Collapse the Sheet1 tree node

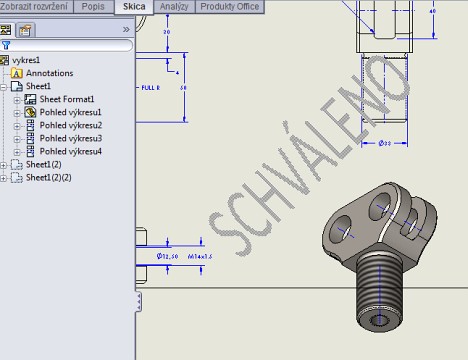point(3,87)
